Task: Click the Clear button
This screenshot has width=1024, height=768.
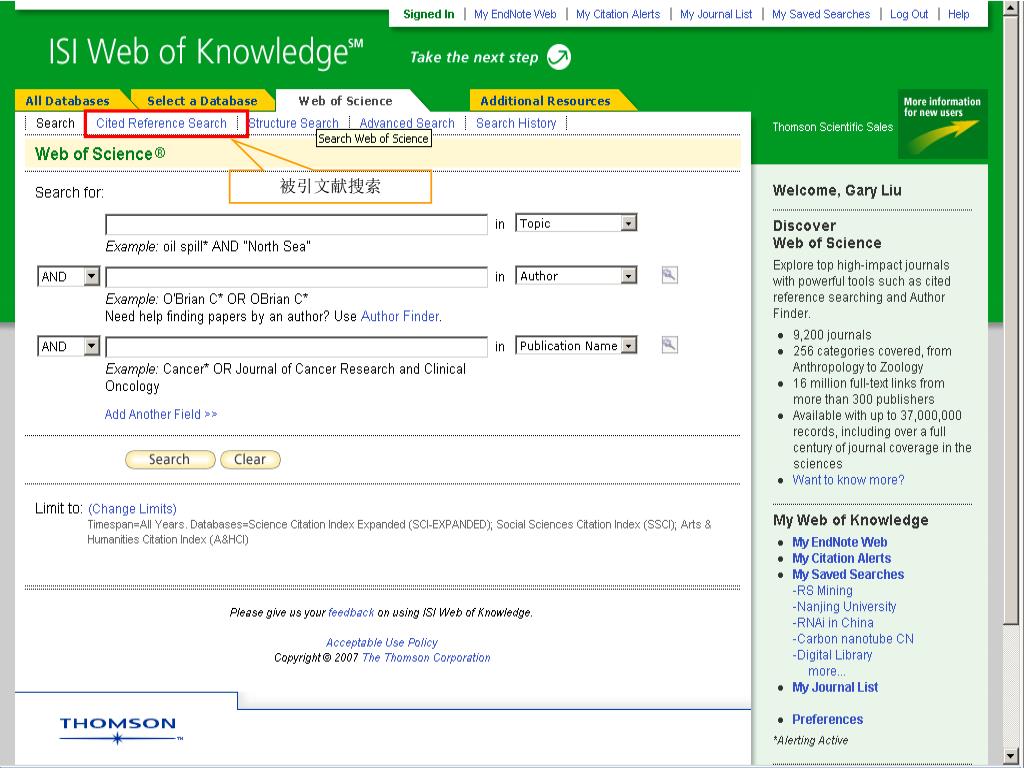Action: click(x=250, y=459)
